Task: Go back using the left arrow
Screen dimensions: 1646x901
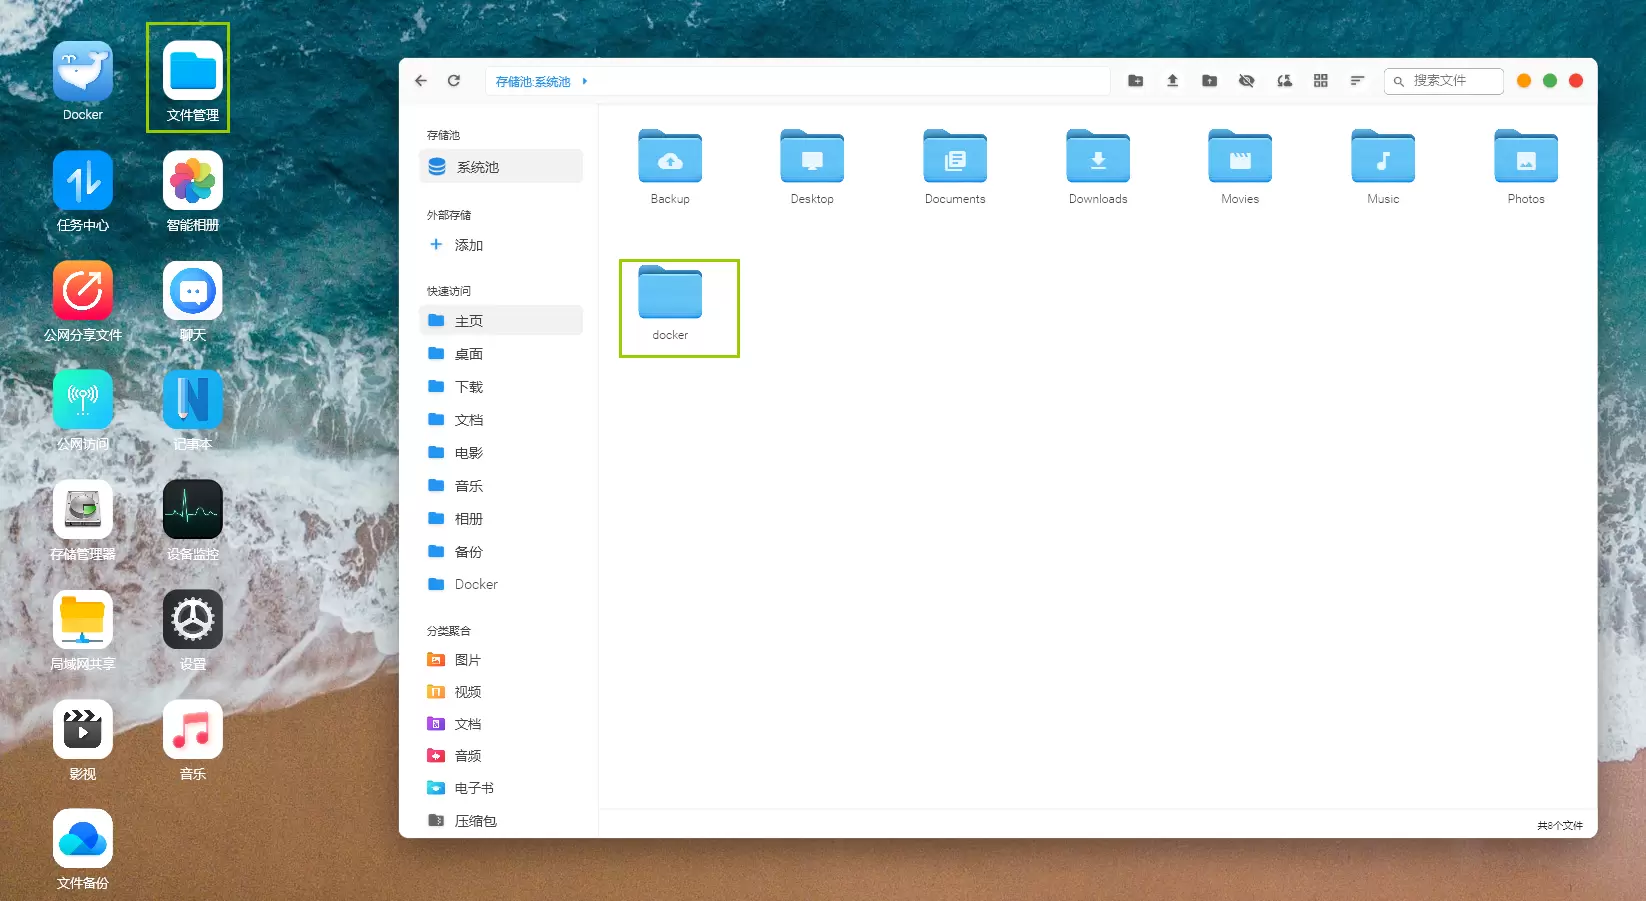Action: click(x=421, y=81)
